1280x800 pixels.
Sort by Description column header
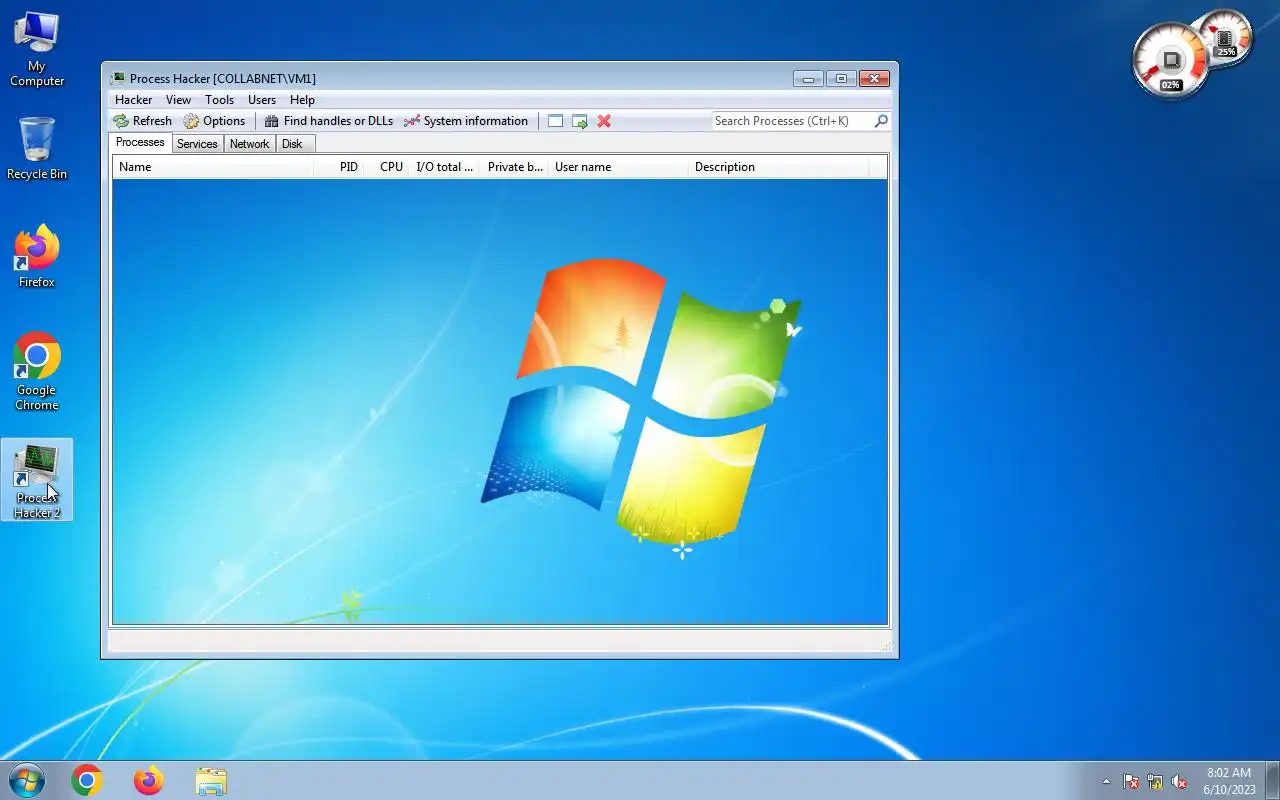tap(780, 167)
